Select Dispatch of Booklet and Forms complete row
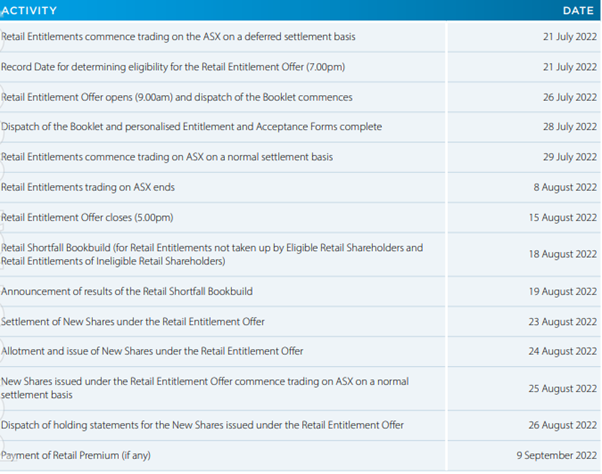This screenshot has height=474, width=602. (191, 127)
